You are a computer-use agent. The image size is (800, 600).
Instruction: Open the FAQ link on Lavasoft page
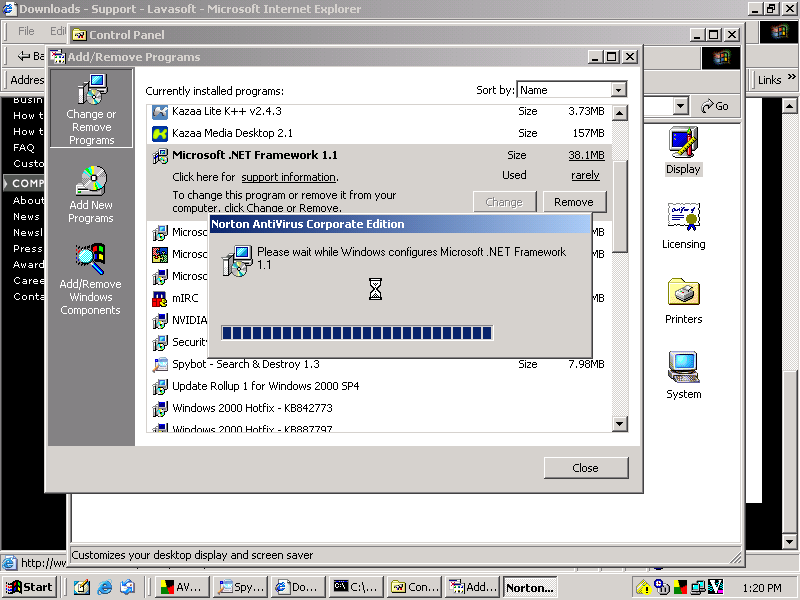pyautogui.click(x=24, y=147)
